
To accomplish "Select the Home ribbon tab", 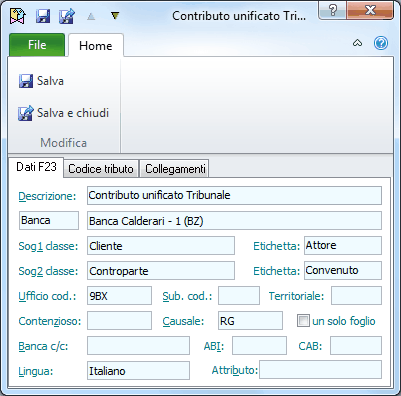I will coord(96,46).
